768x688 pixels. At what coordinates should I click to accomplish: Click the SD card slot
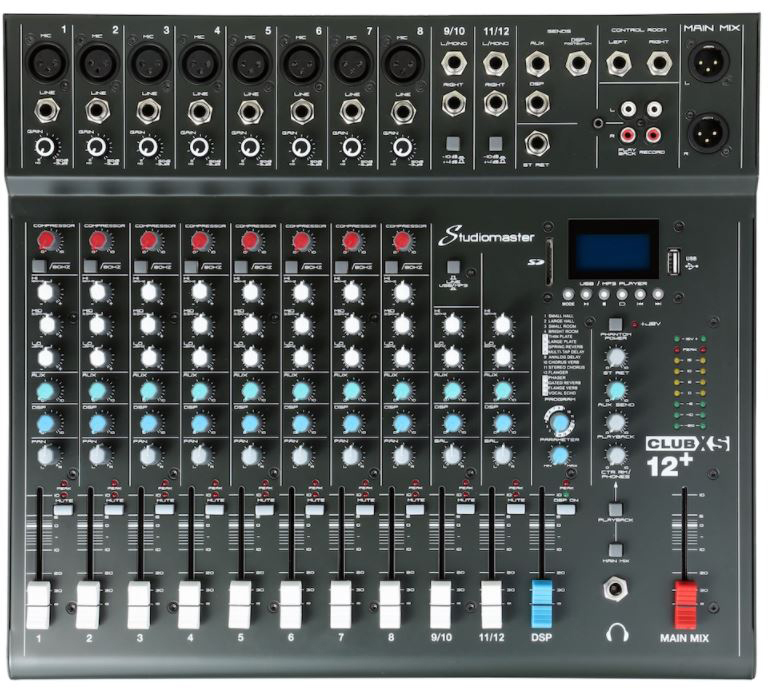tap(551, 262)
